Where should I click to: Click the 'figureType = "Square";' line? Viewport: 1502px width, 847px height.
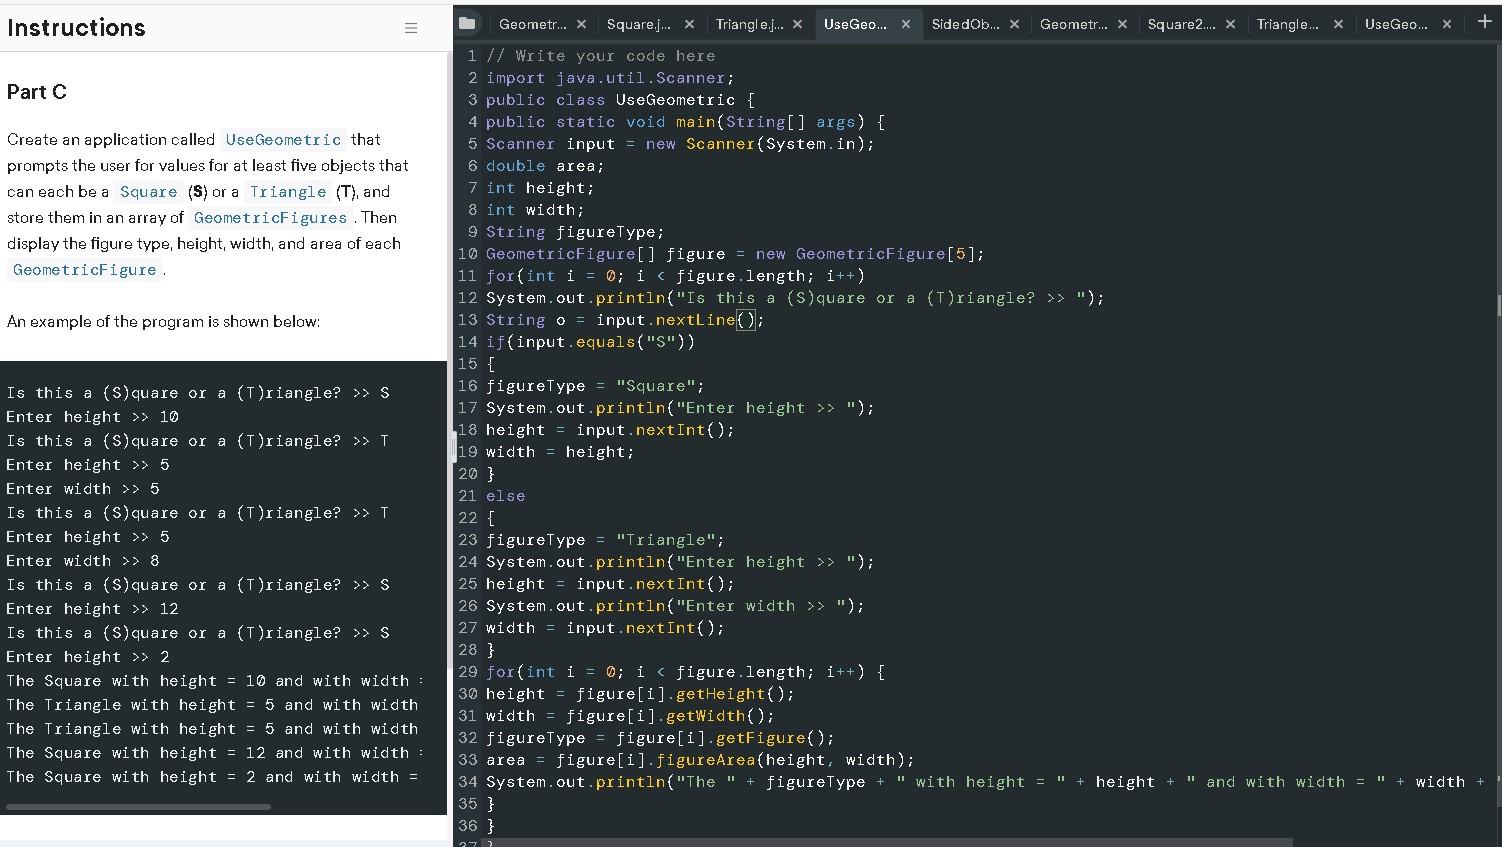tap(595, 386)
